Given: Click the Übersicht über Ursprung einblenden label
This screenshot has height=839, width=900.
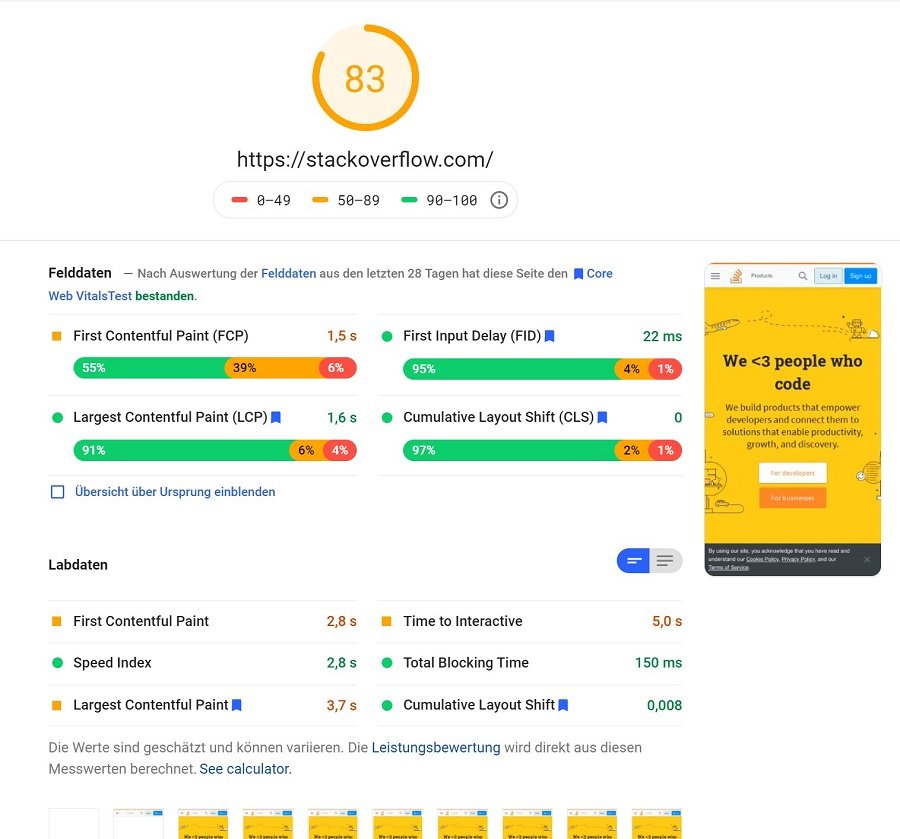Looking at the screenshot, I should click(175, 492).
